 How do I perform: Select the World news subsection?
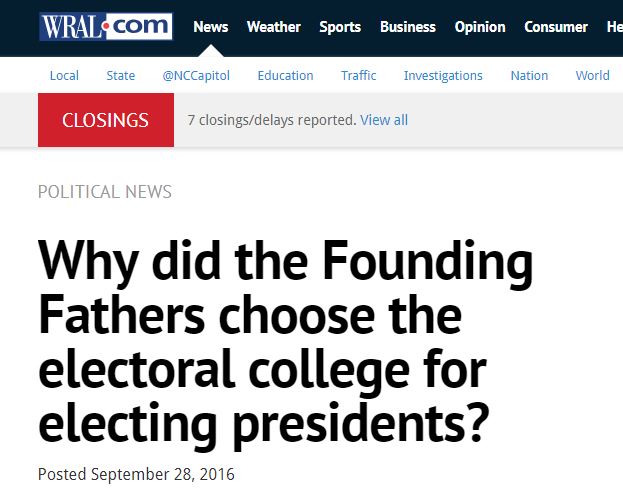coord(592,75)
